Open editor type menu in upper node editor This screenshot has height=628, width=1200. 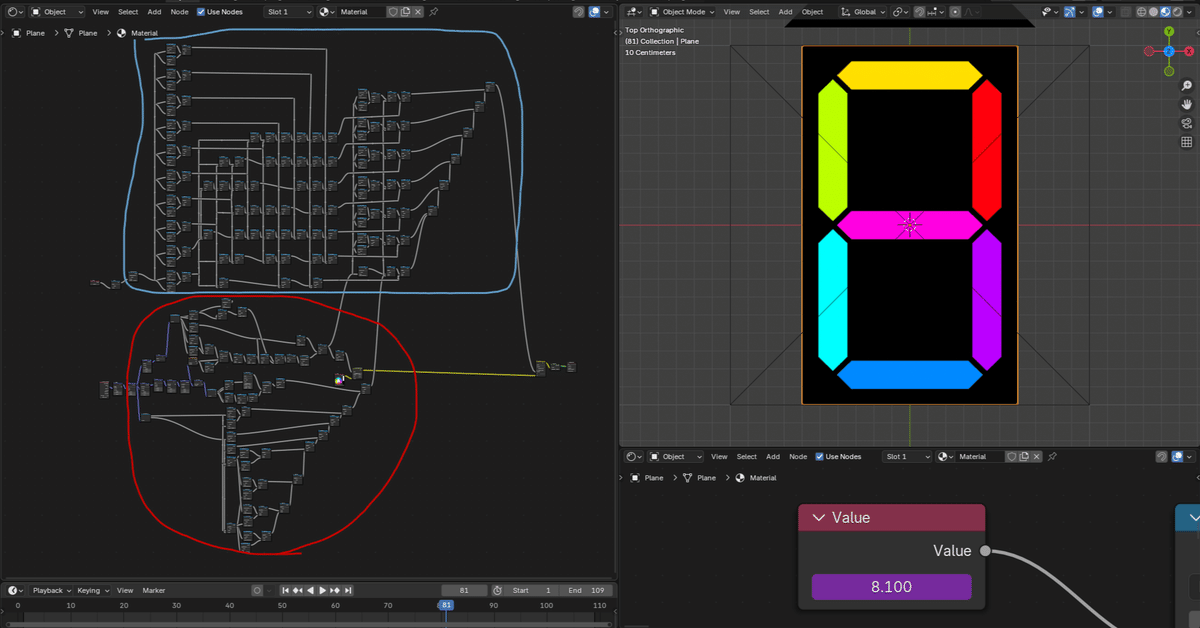pos(14,12)
